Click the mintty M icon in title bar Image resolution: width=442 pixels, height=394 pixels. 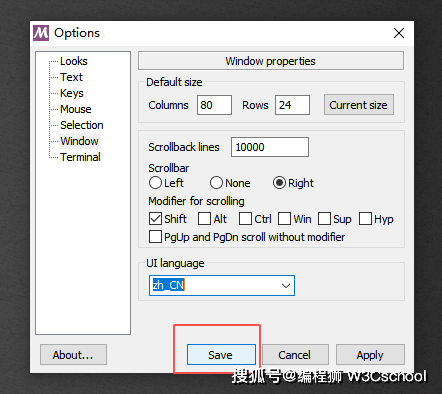[41, 33]
